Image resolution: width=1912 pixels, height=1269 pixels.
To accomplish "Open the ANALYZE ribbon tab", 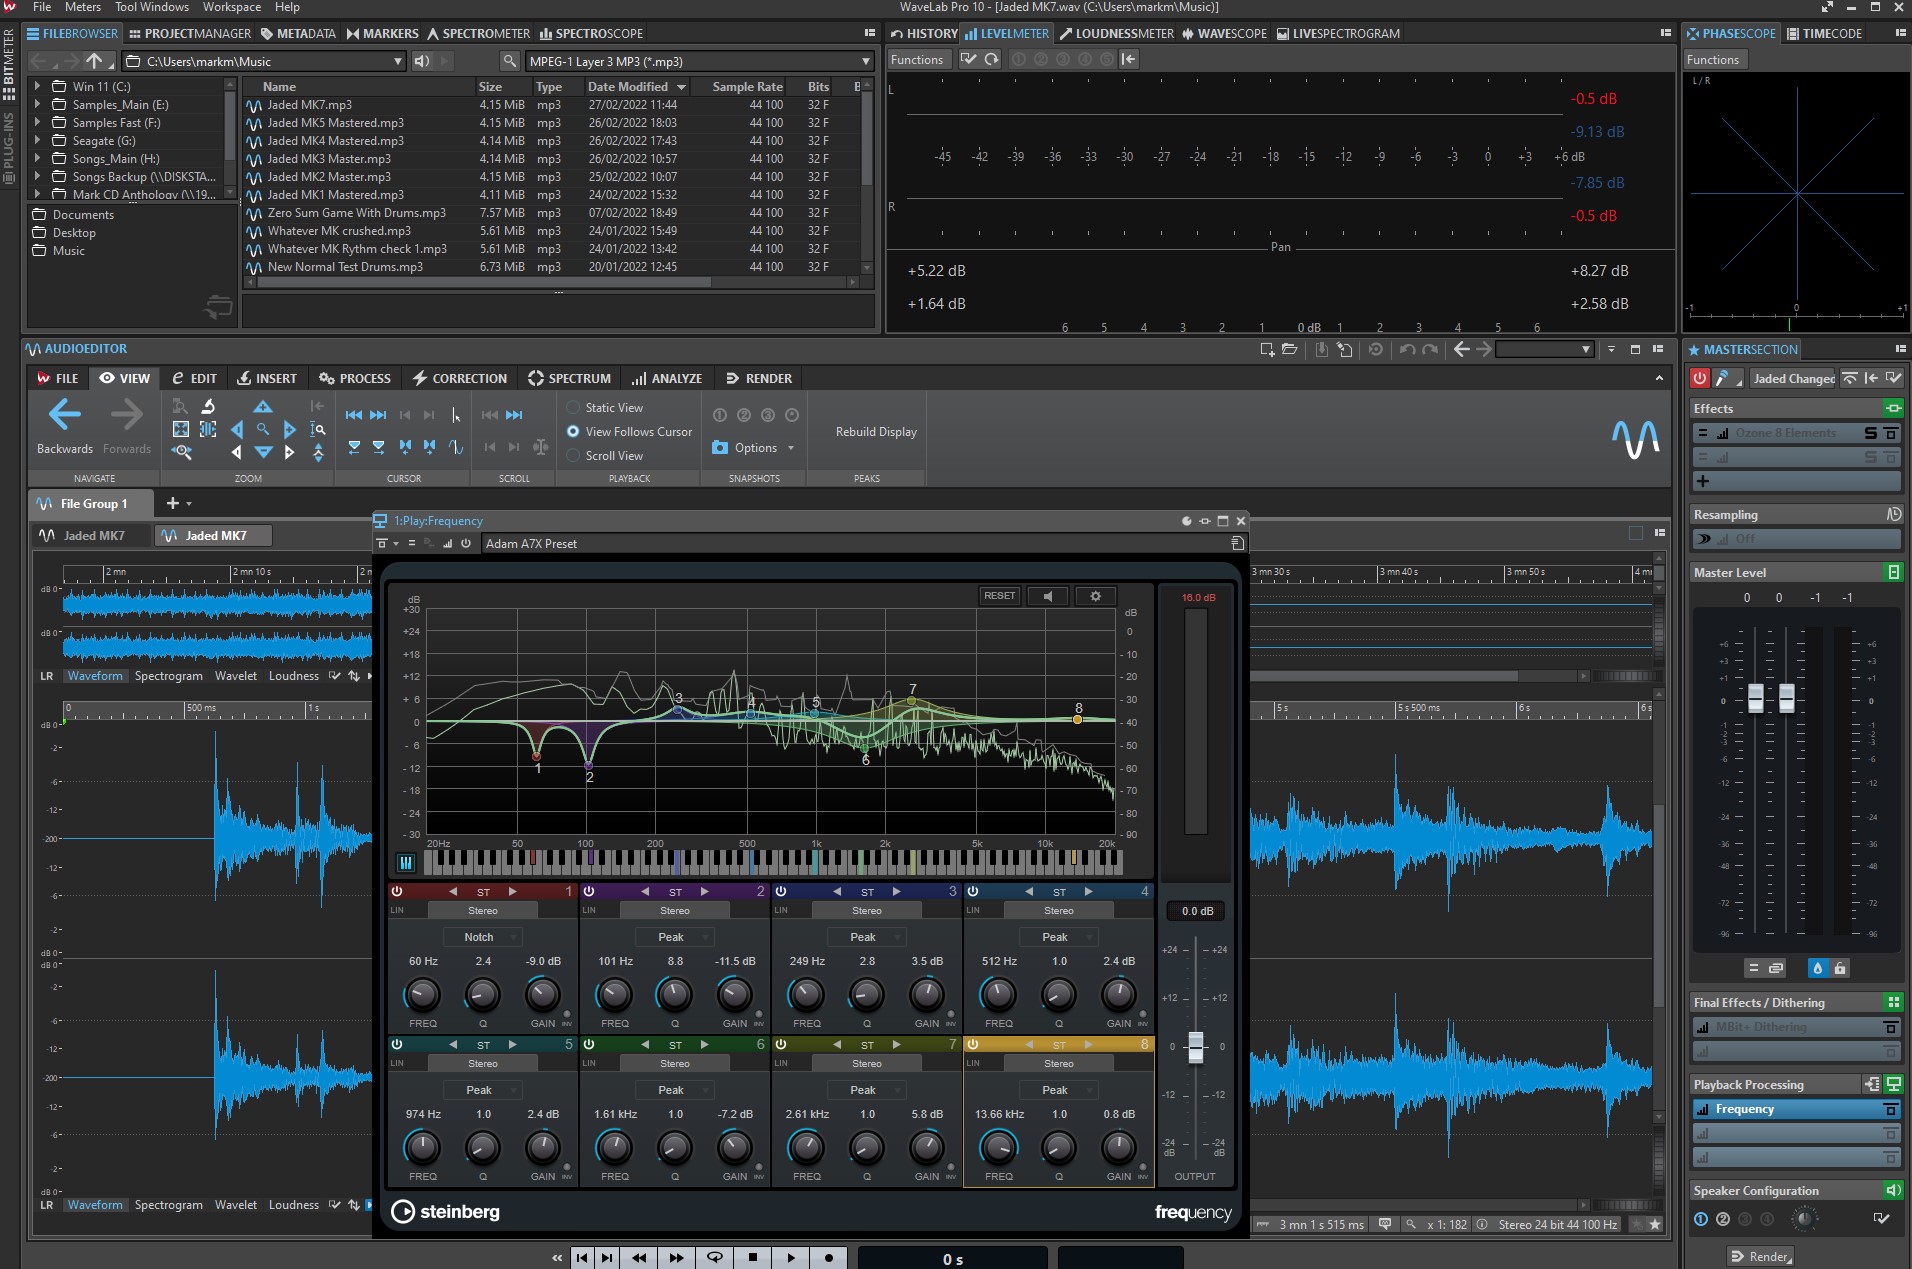I will [667, 378].
